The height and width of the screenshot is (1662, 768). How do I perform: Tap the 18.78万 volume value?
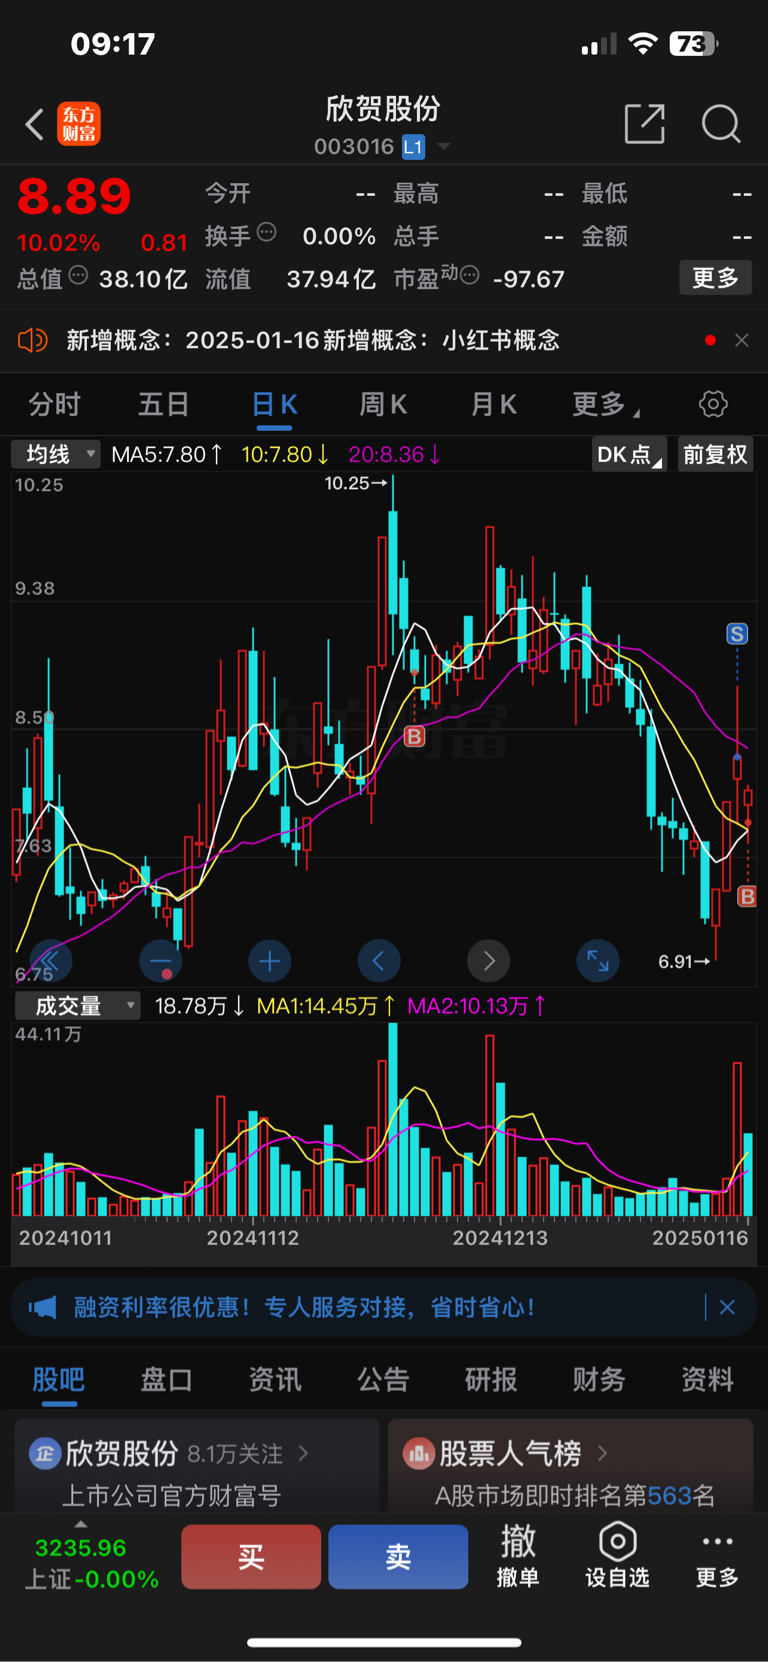point(200,1006)
